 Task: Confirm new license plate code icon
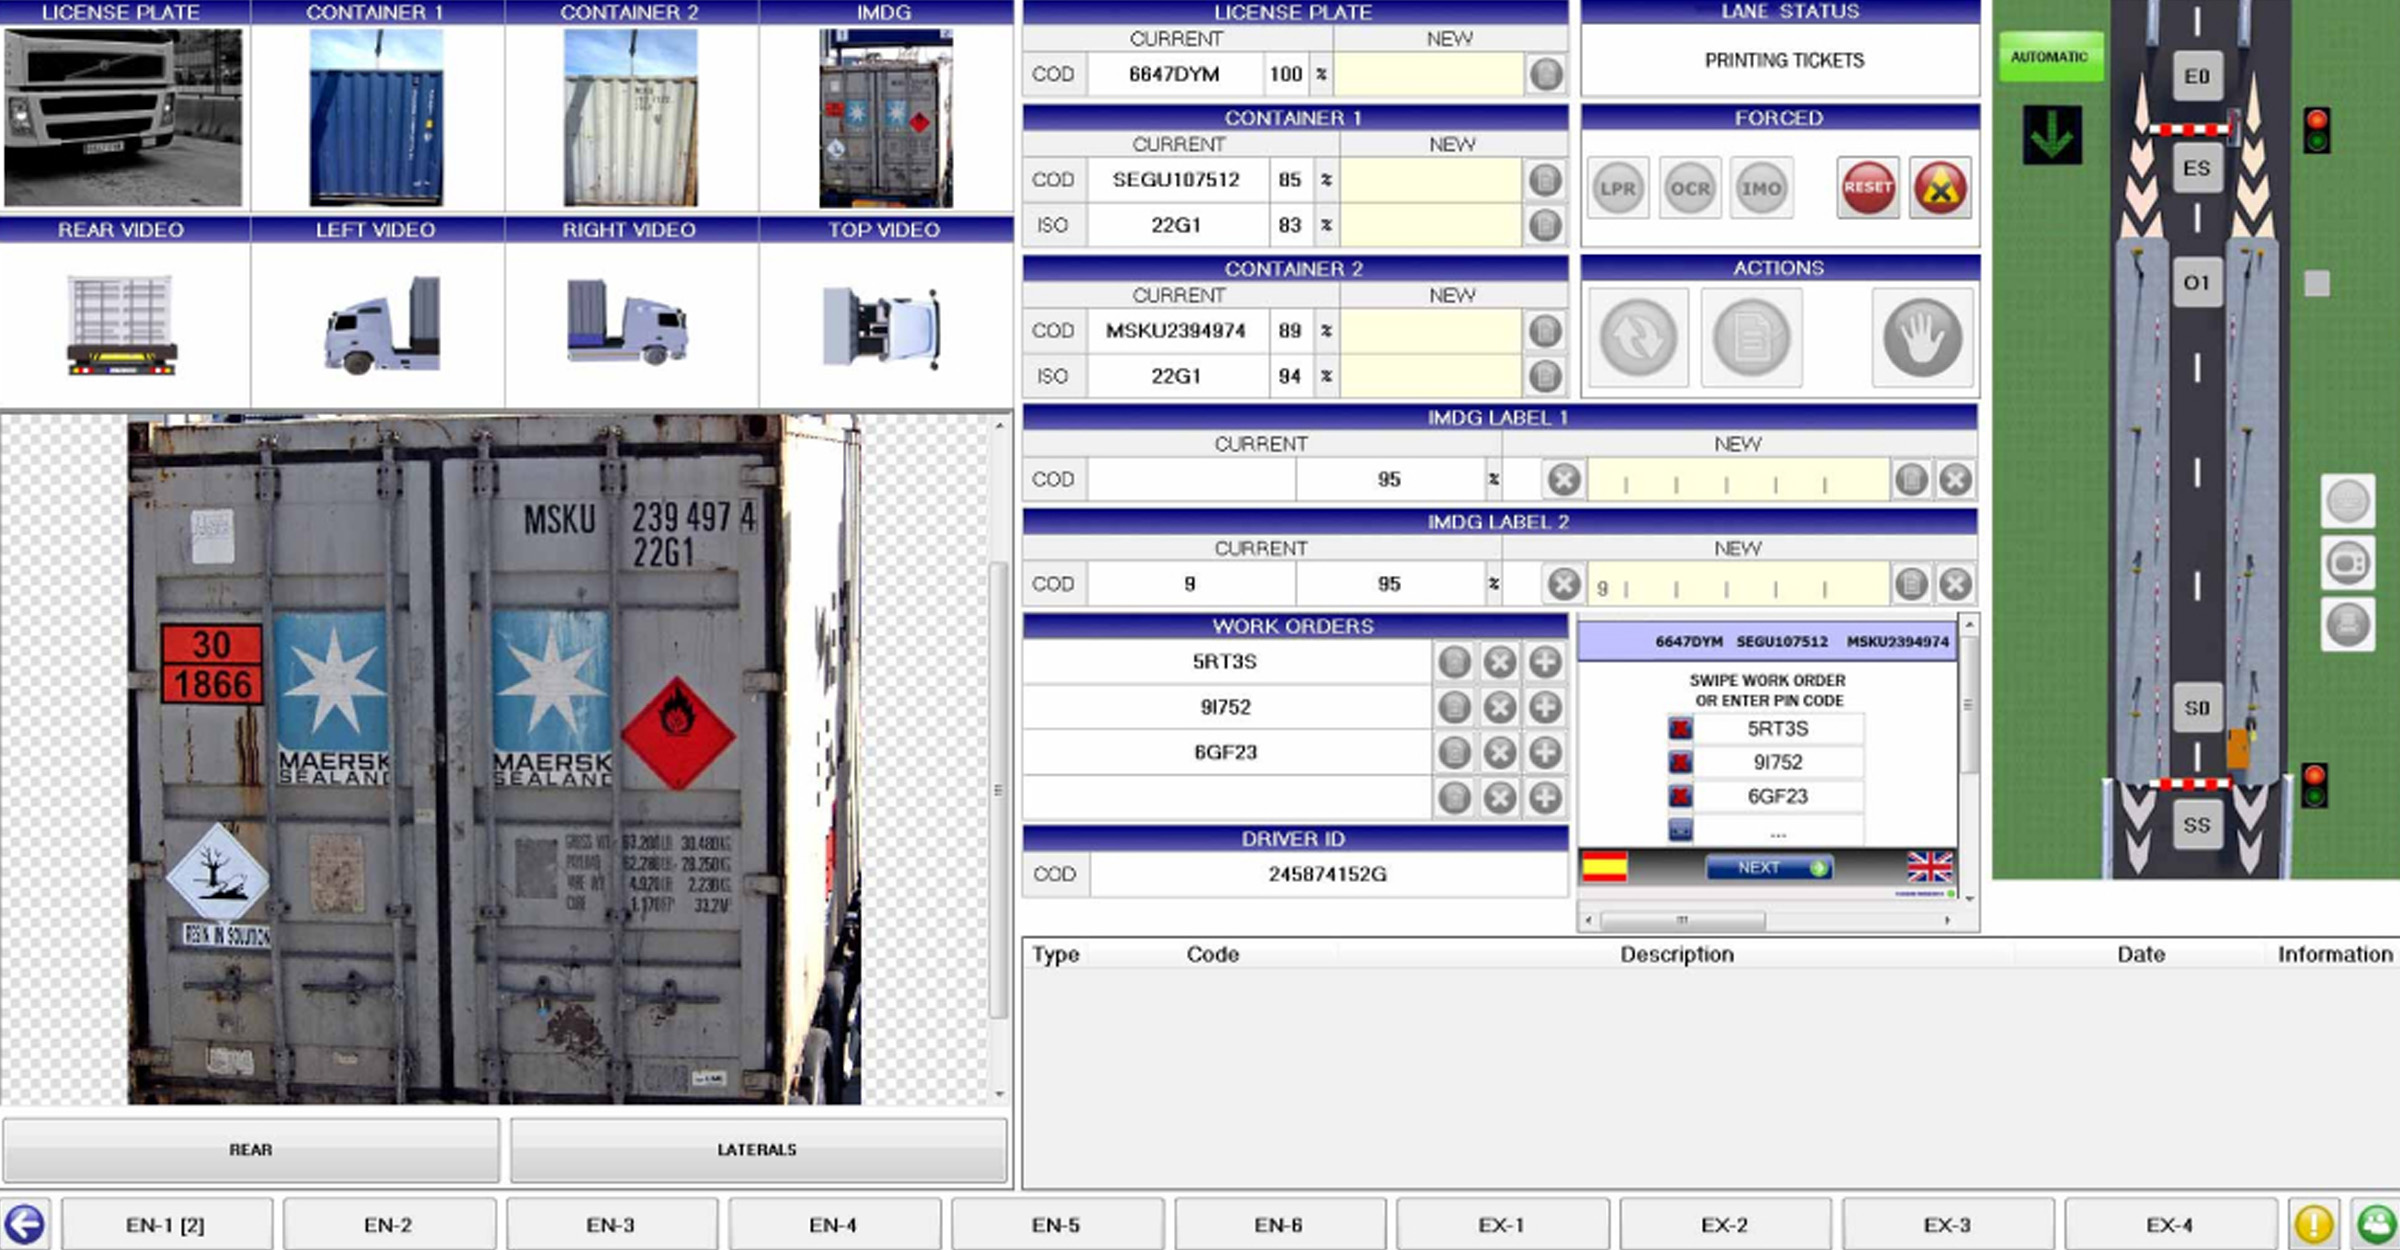[x=1546, y=74]
